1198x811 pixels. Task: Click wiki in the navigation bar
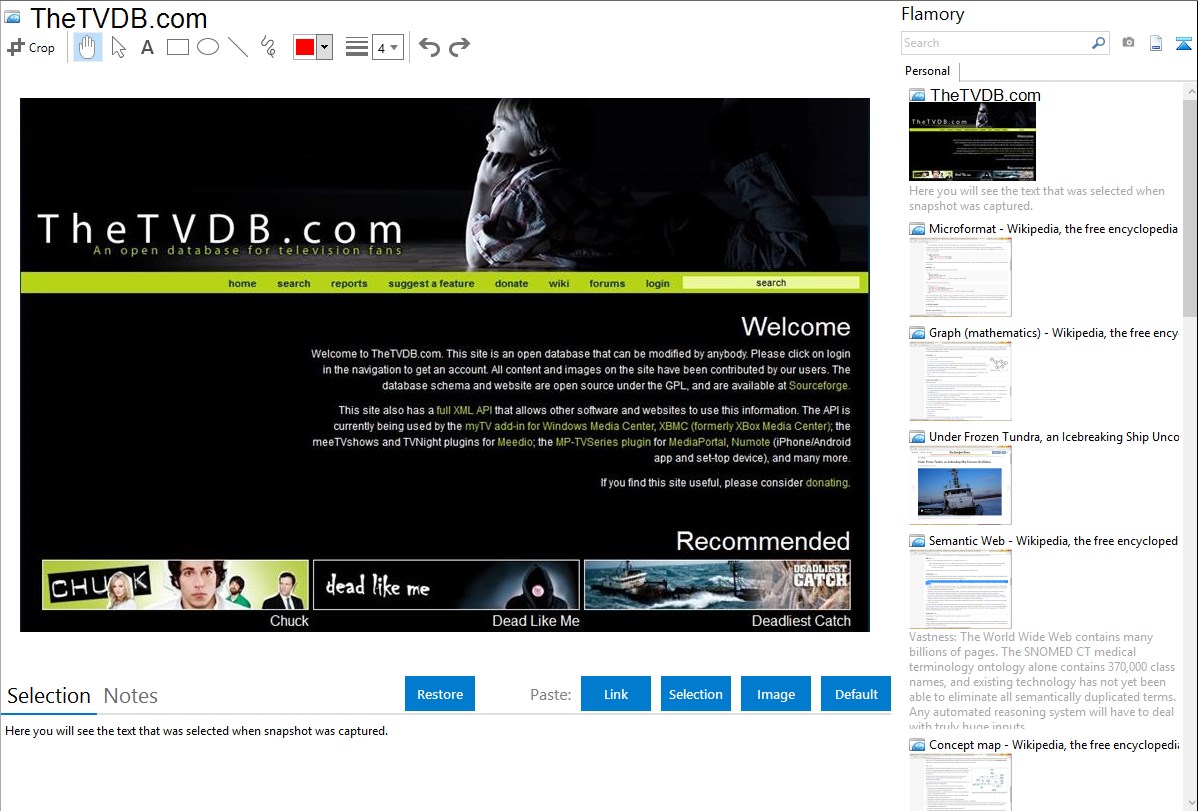(x=559, y=284)
